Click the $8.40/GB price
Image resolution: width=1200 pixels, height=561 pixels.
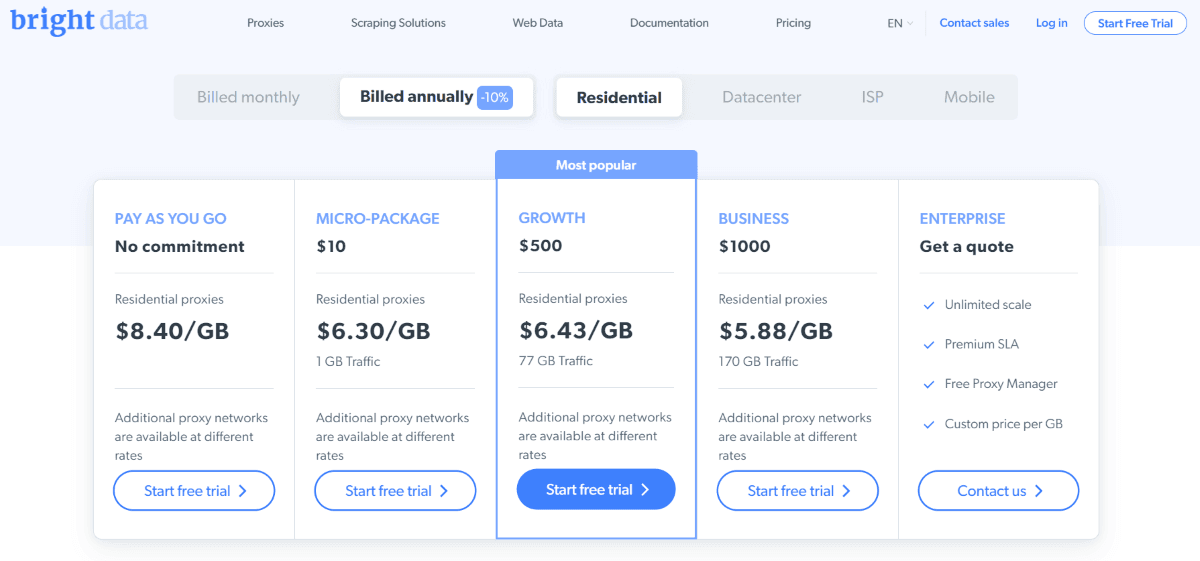[172, 331]
